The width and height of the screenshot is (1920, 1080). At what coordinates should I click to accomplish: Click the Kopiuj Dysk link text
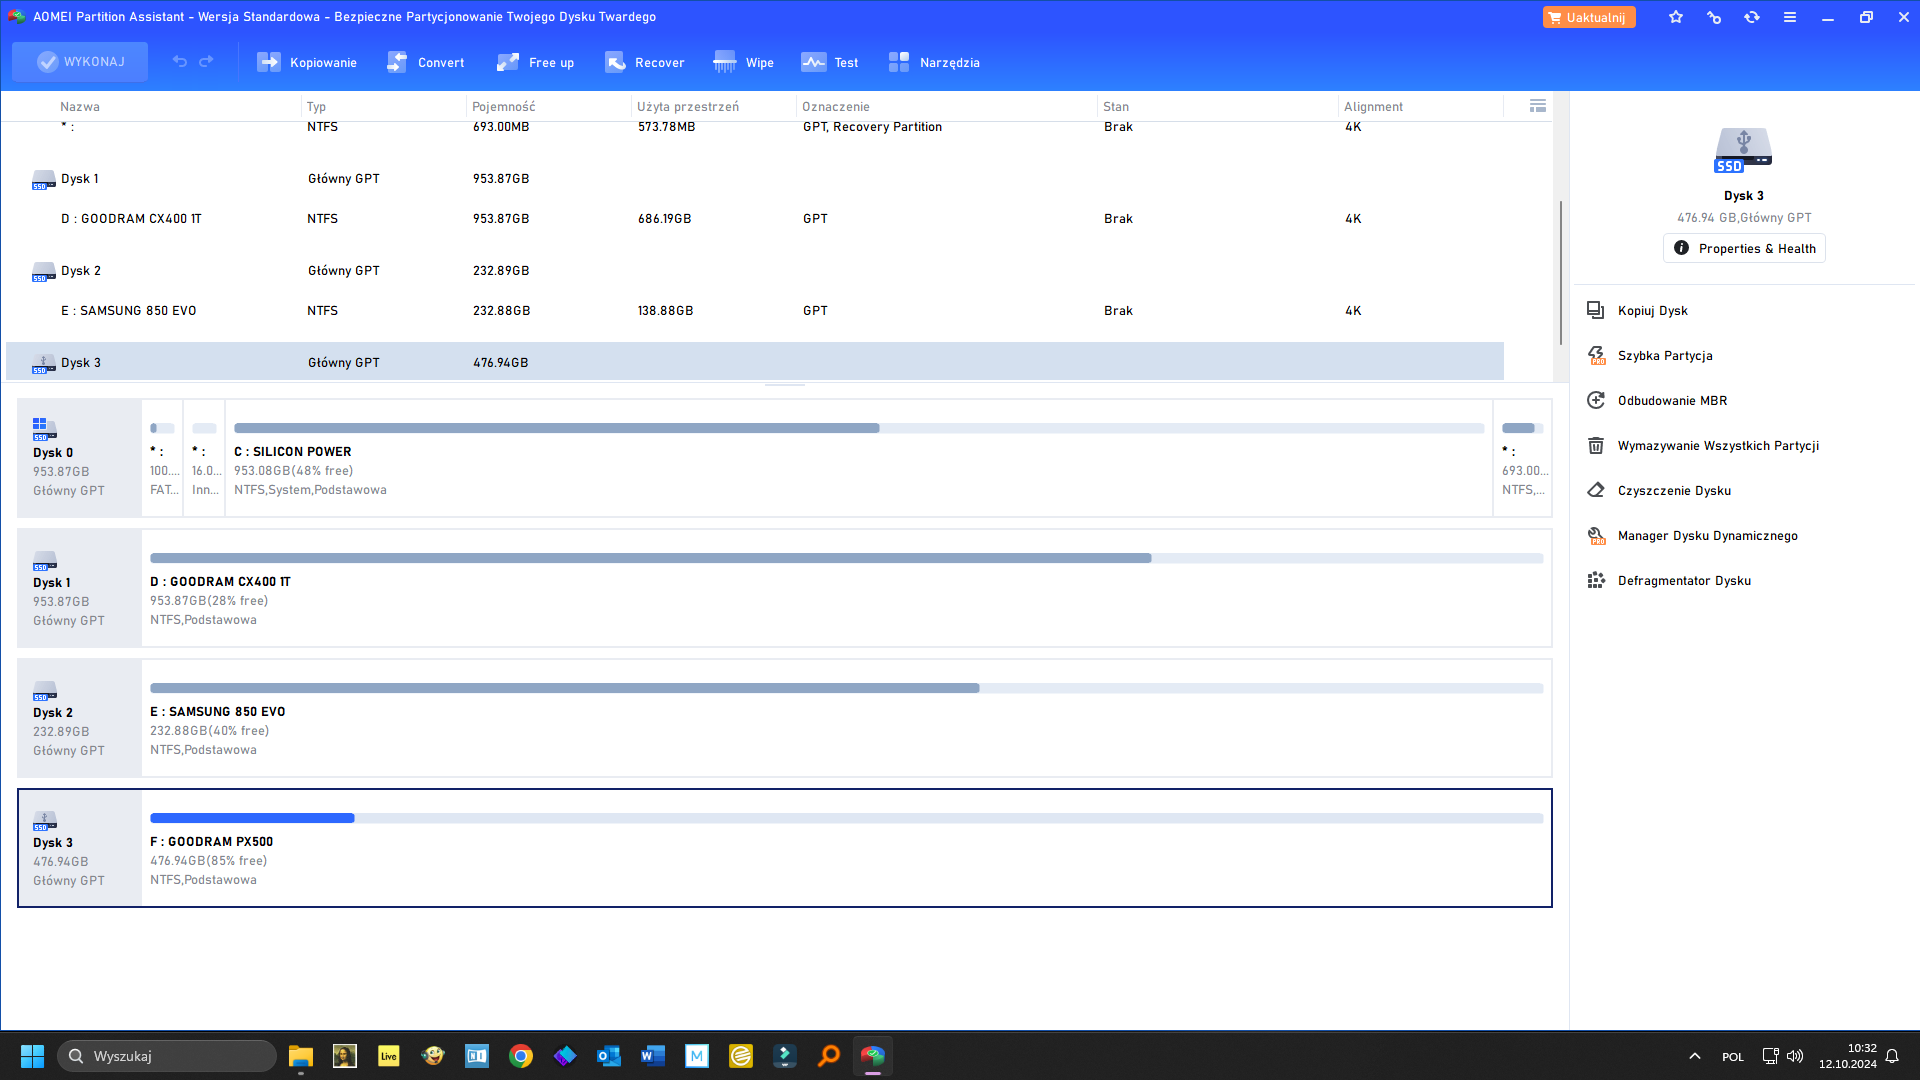pos(1653,311)
